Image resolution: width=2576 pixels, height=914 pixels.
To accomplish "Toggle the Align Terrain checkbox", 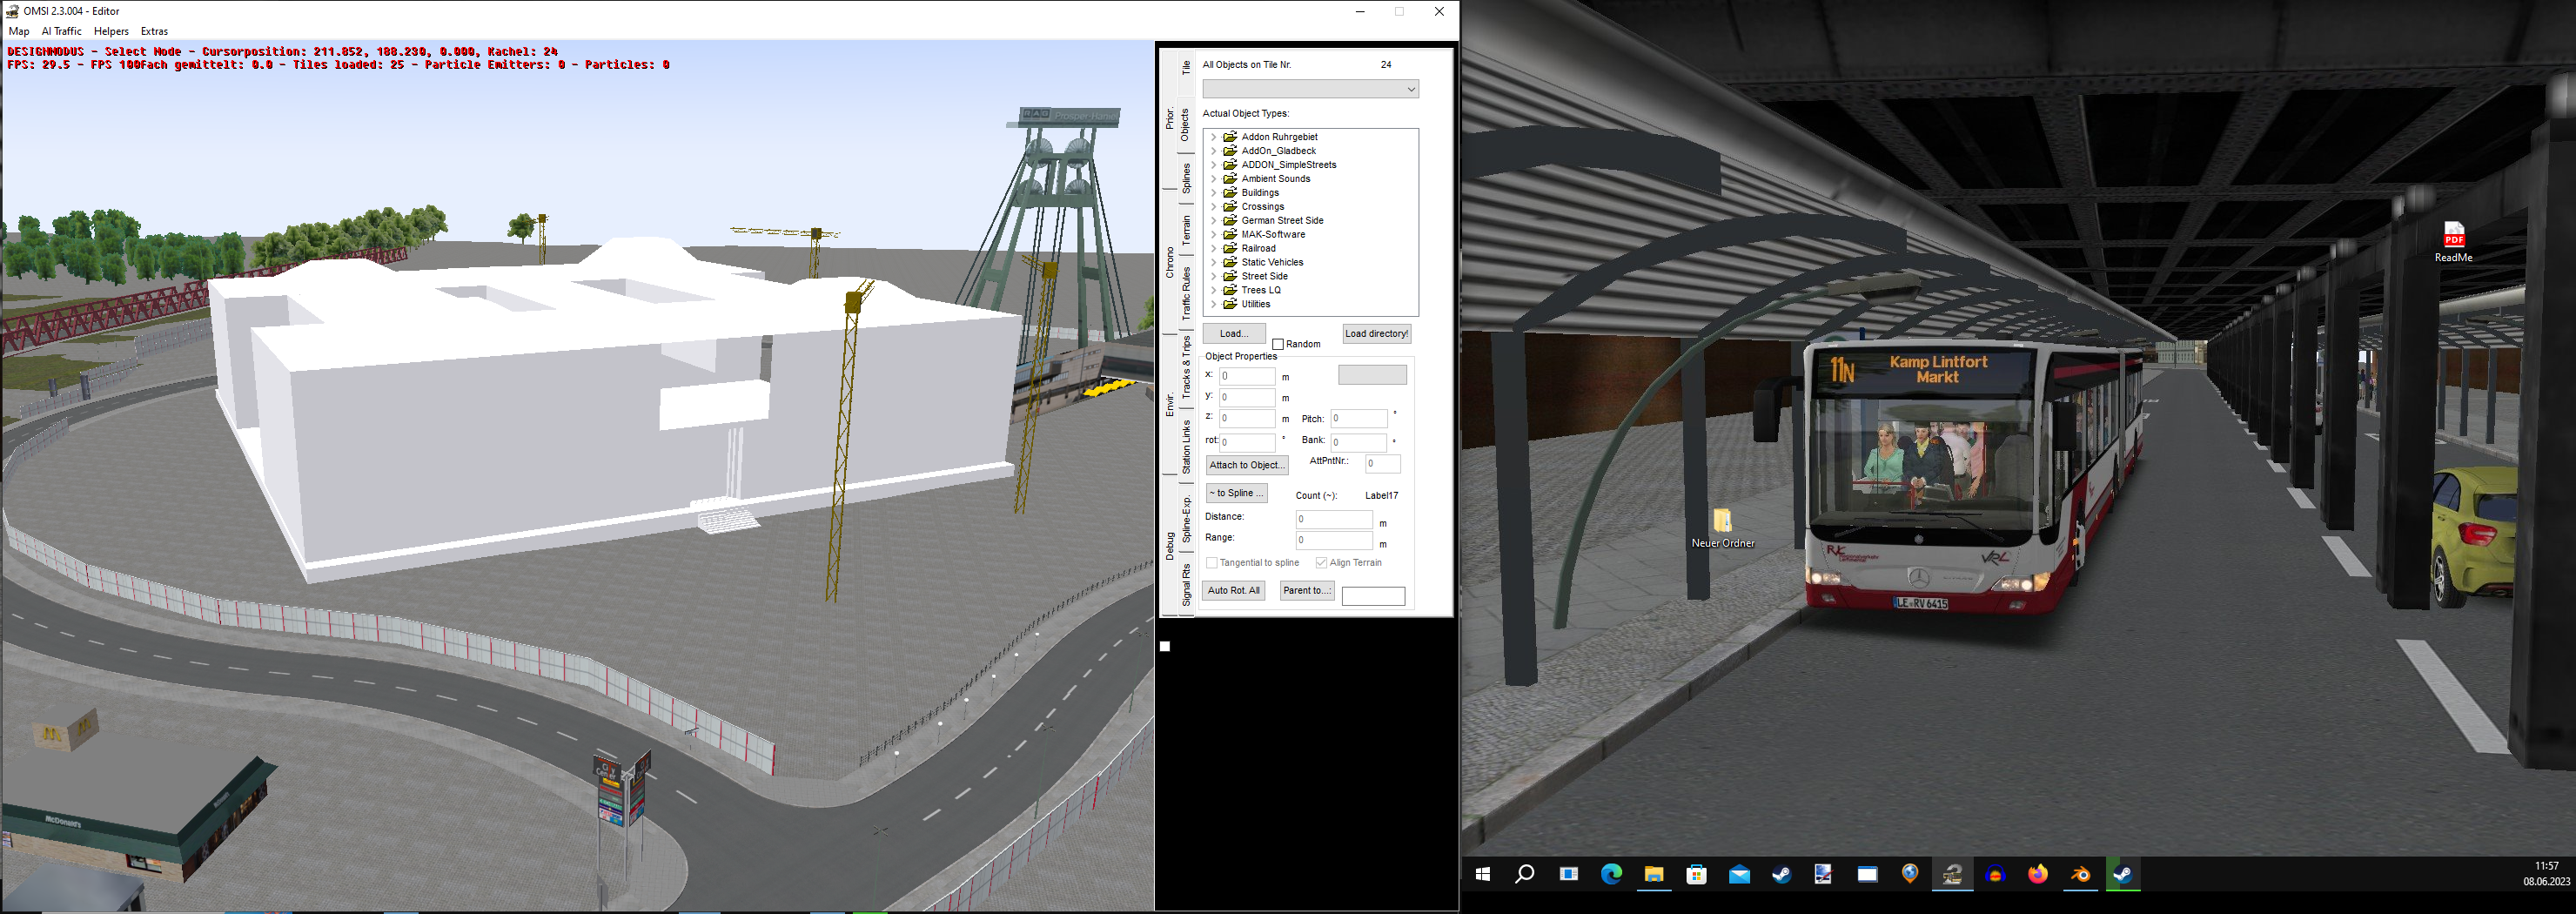I will pos(1321,563).
